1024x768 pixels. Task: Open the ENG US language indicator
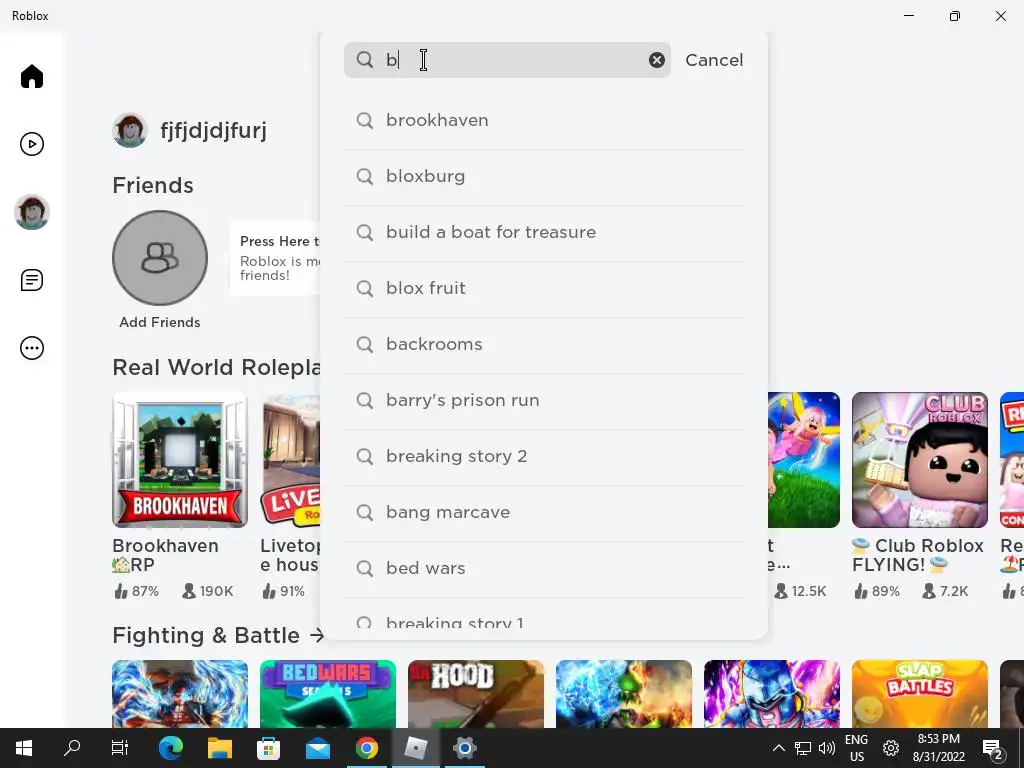(x=856, y=748)
